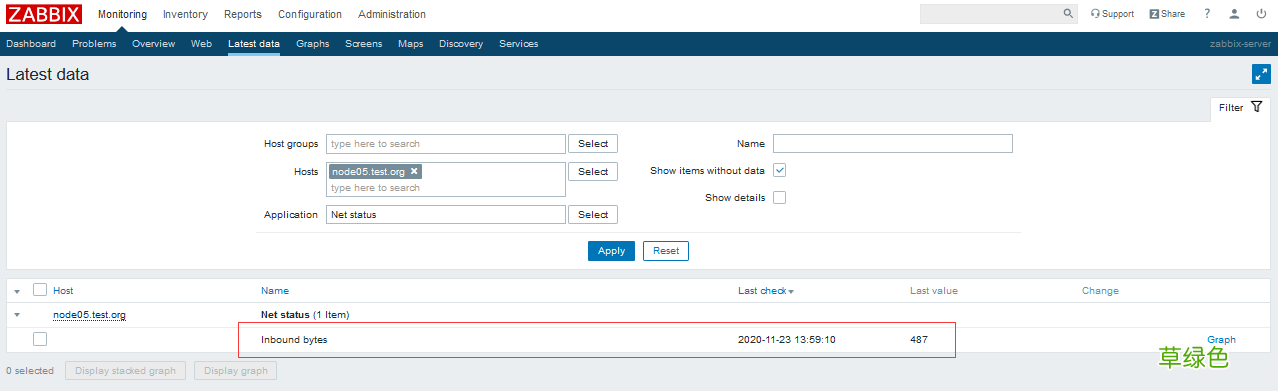1278x391 pixels.
Task: Switch to the Graphs tab
Action: coord(313,44)
